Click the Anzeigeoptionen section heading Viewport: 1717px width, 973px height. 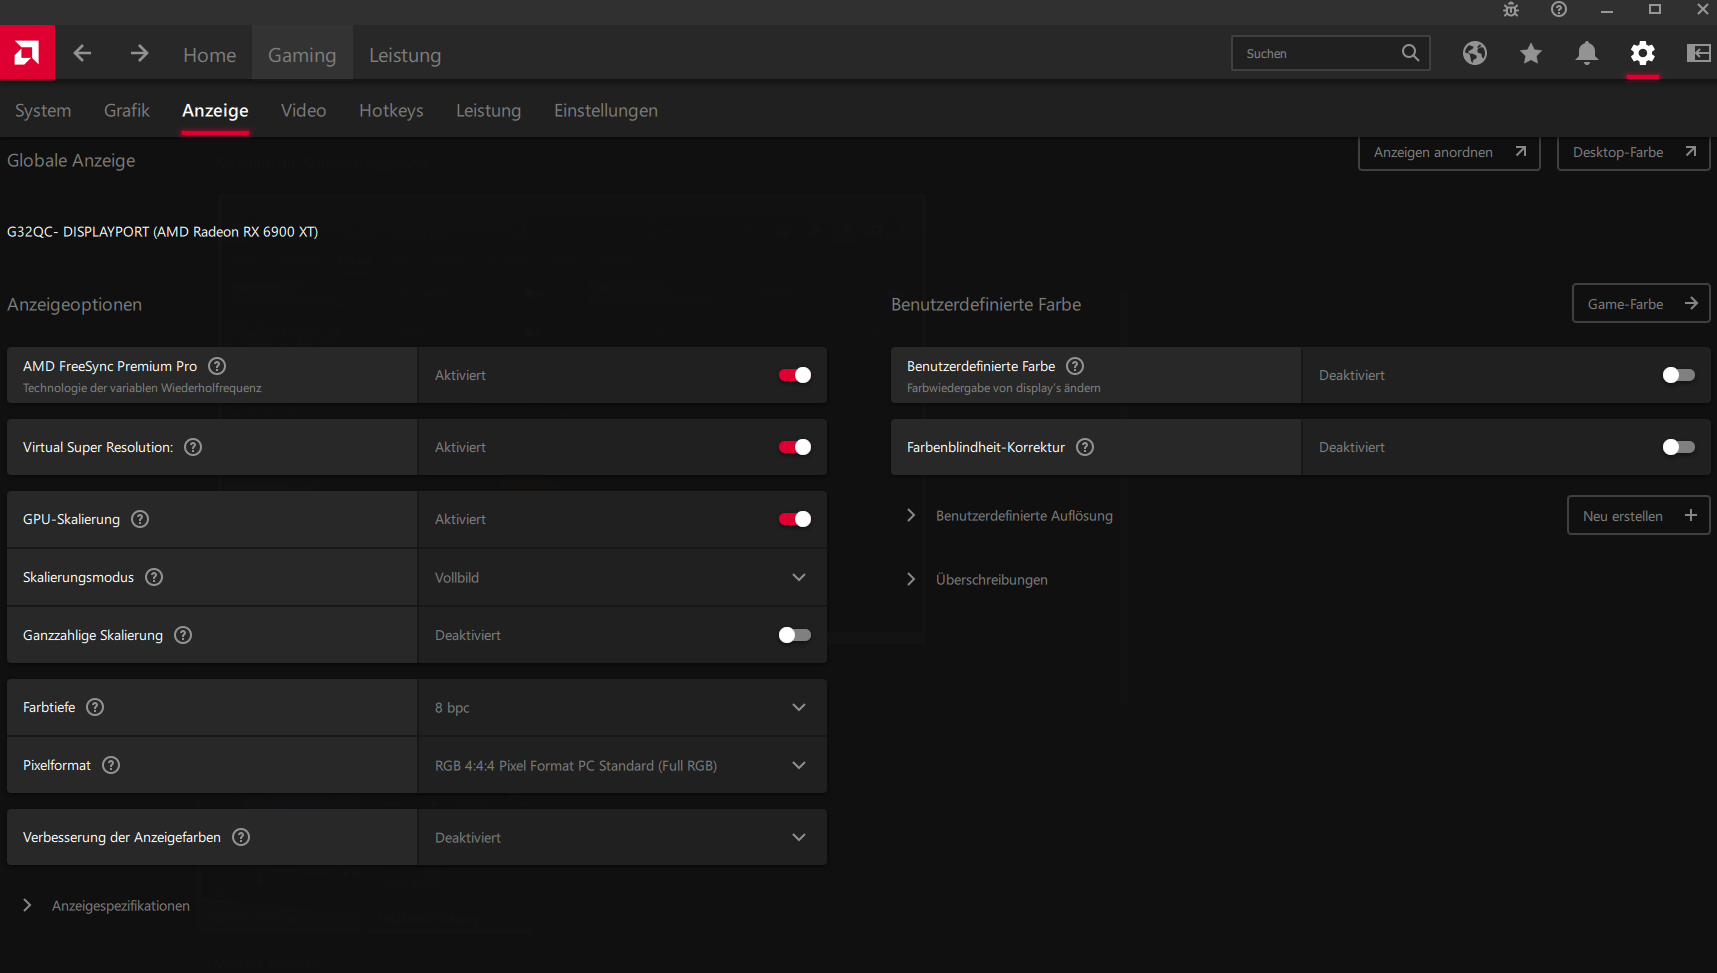pos(75,305)
